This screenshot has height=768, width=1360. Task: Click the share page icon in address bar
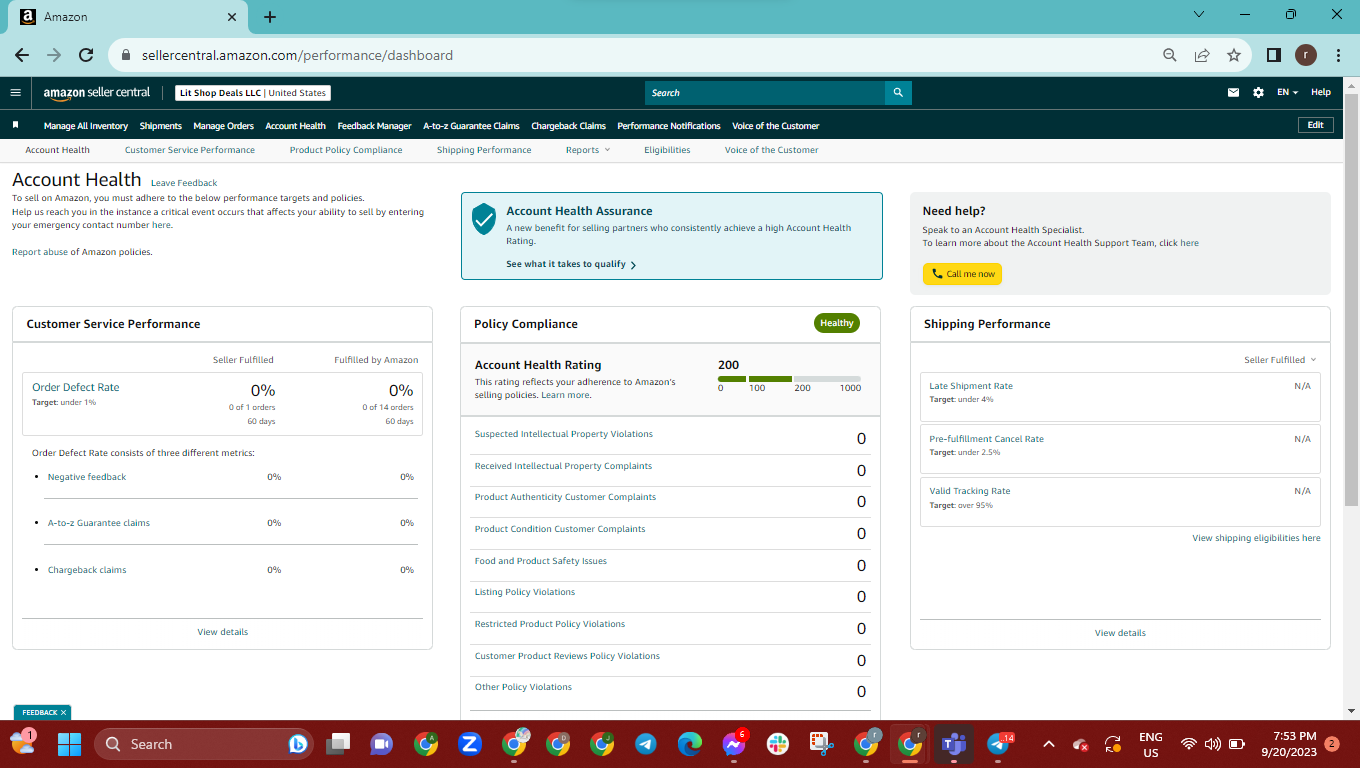point(1202,55)
